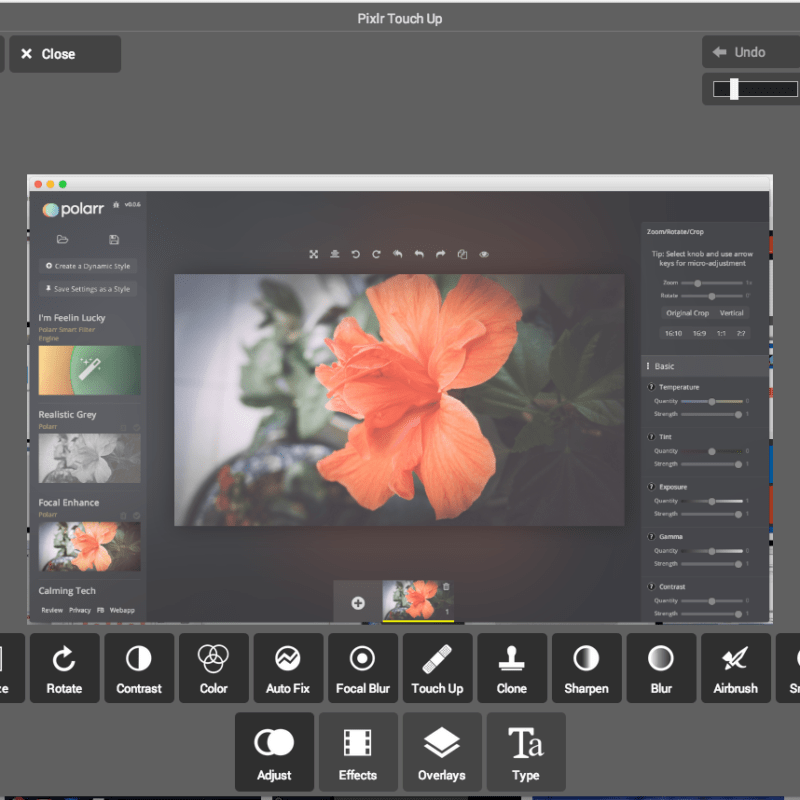Click the Undo button
The height and width of the screenshot is (800, 800).
tap(751, 52)
